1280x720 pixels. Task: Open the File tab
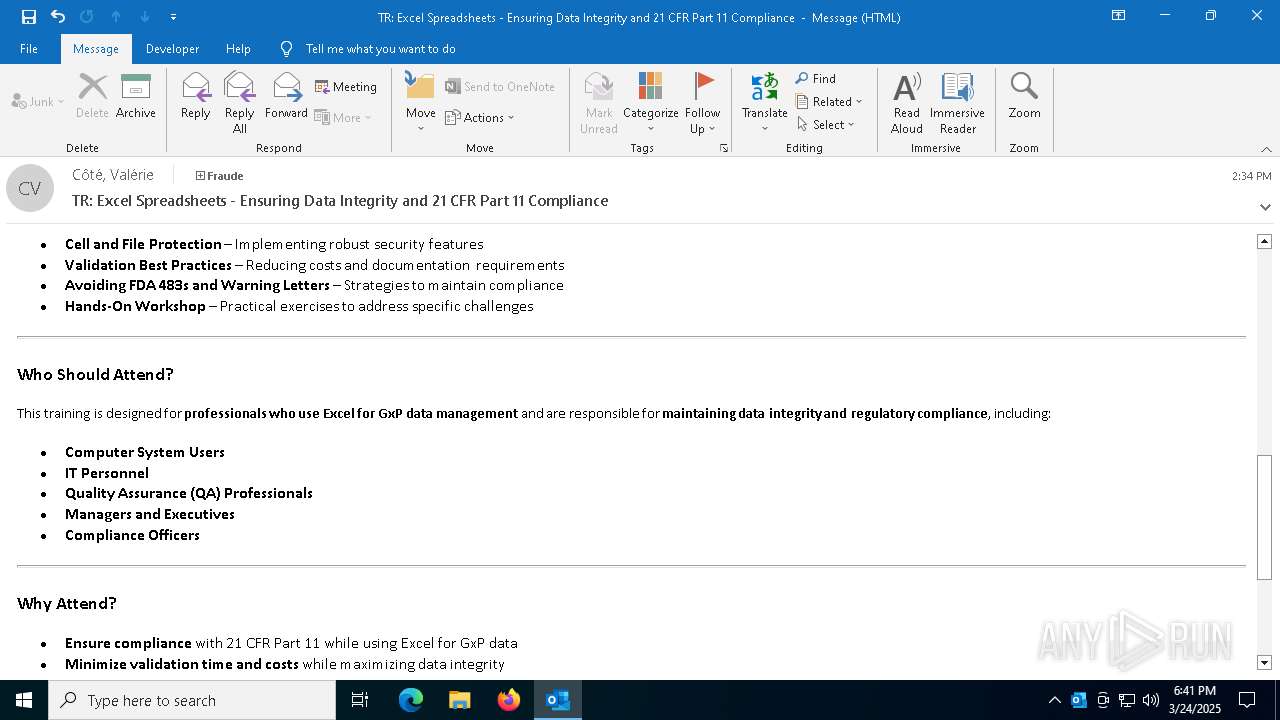[x=29, y=49]
